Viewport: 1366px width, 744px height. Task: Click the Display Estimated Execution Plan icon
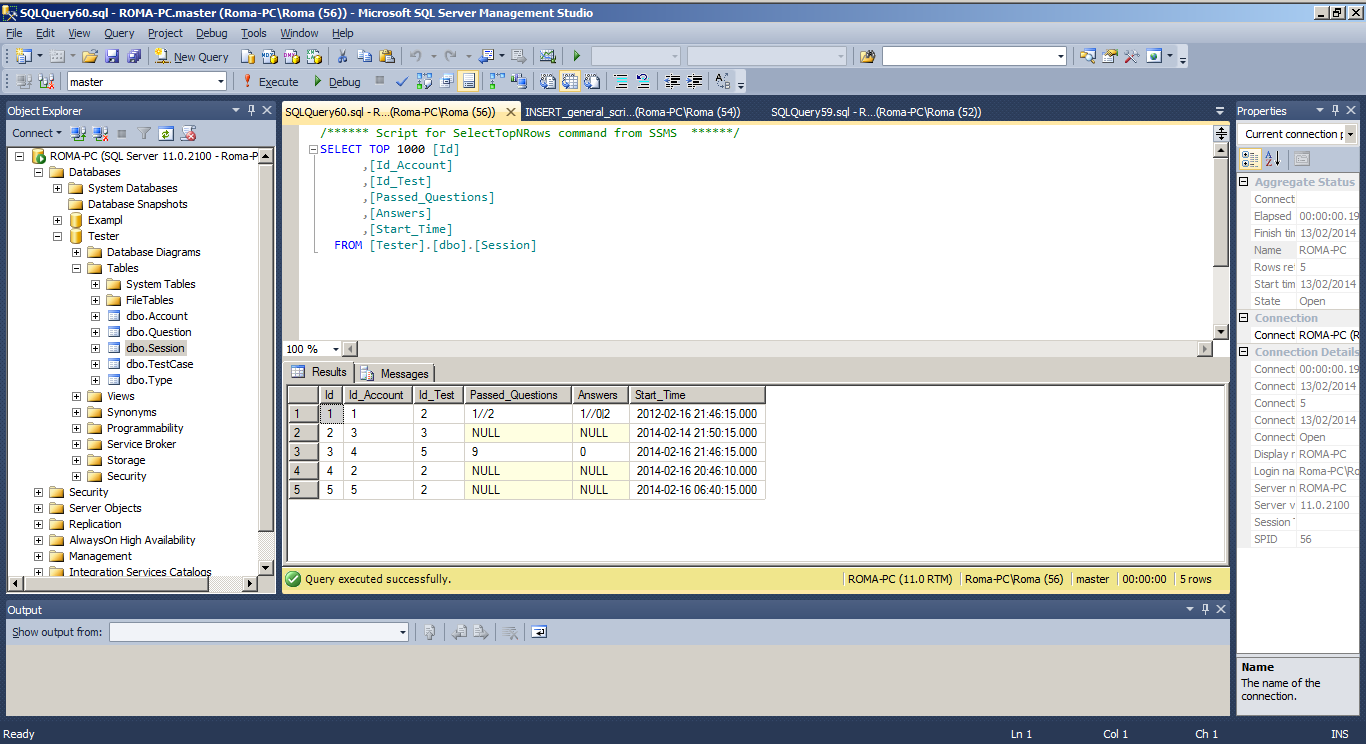[424, 81]
